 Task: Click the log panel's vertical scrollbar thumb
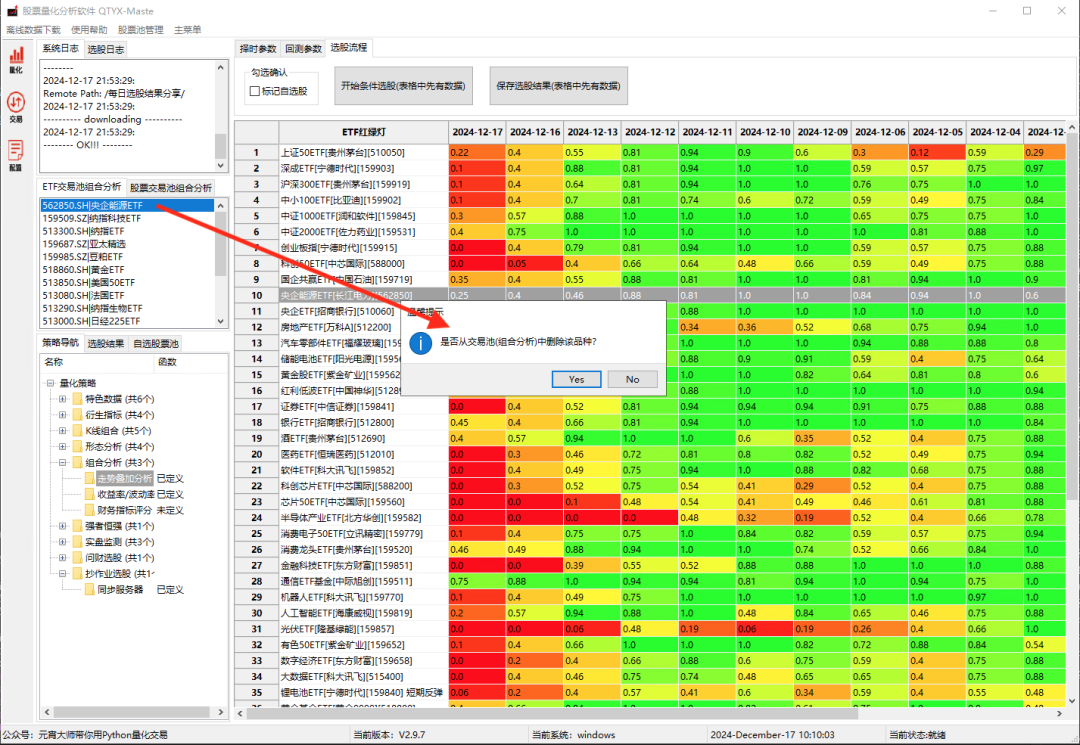[220, 146]
